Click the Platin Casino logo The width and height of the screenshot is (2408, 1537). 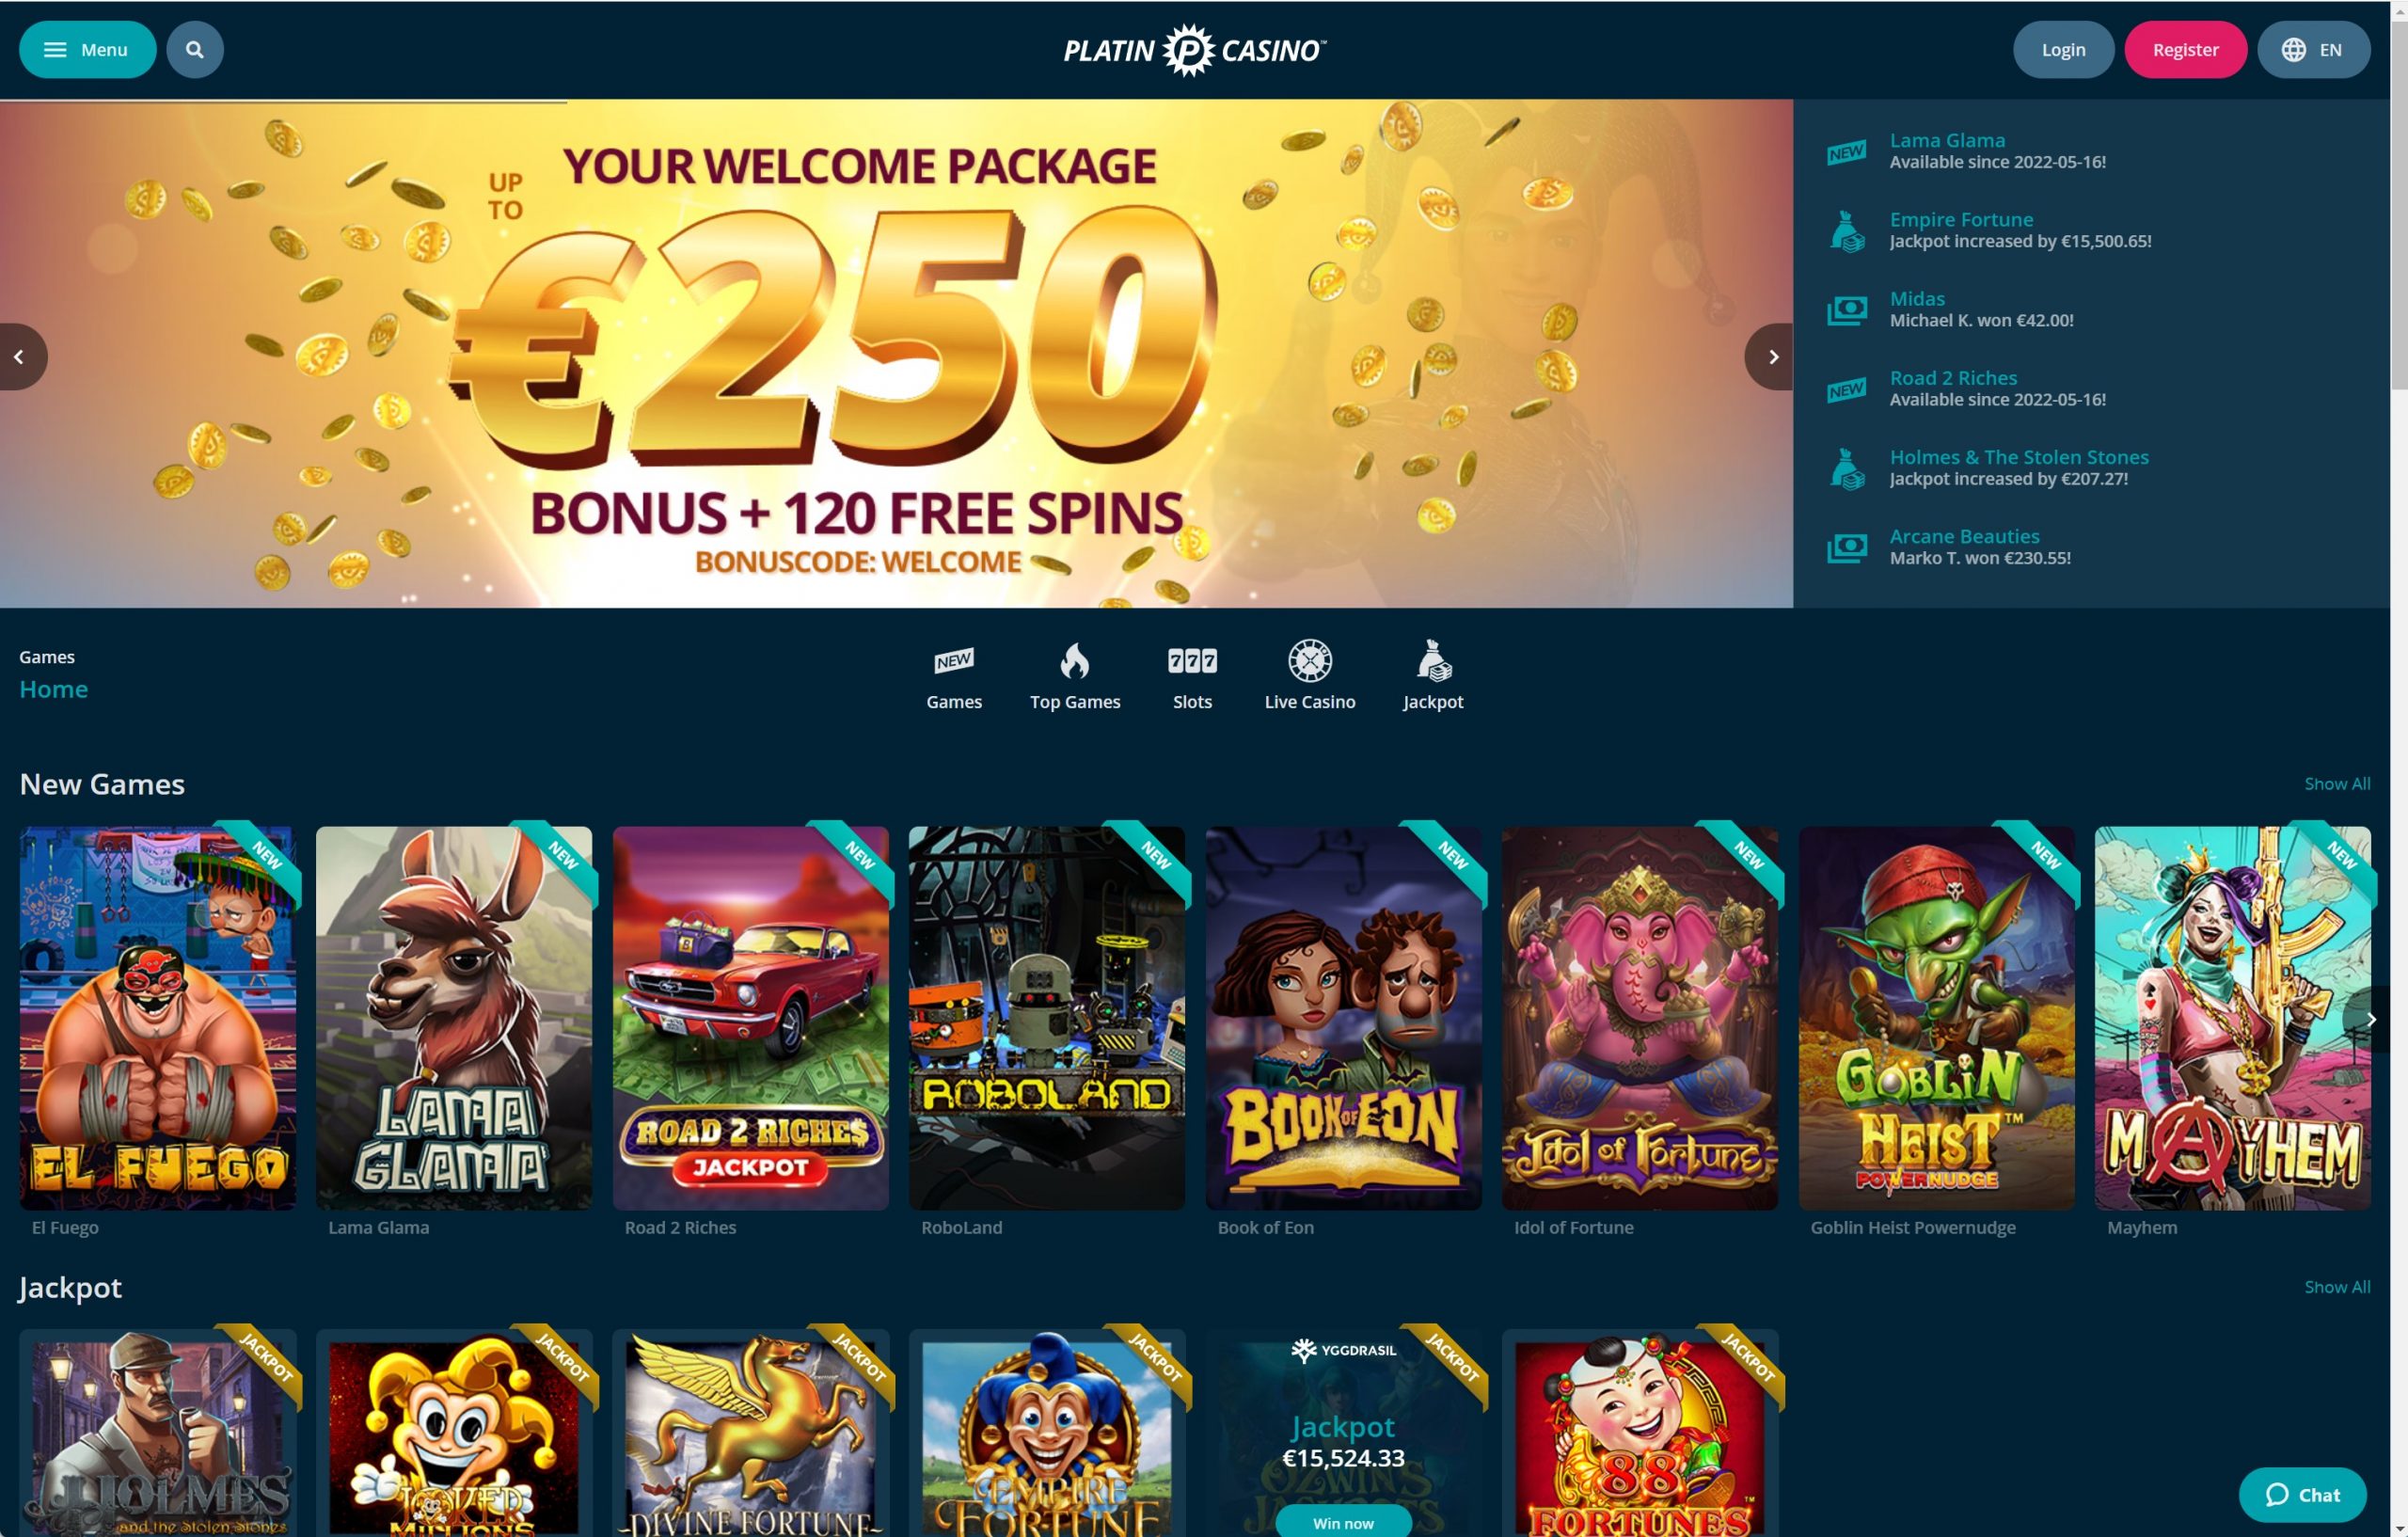click(1195, 50)
